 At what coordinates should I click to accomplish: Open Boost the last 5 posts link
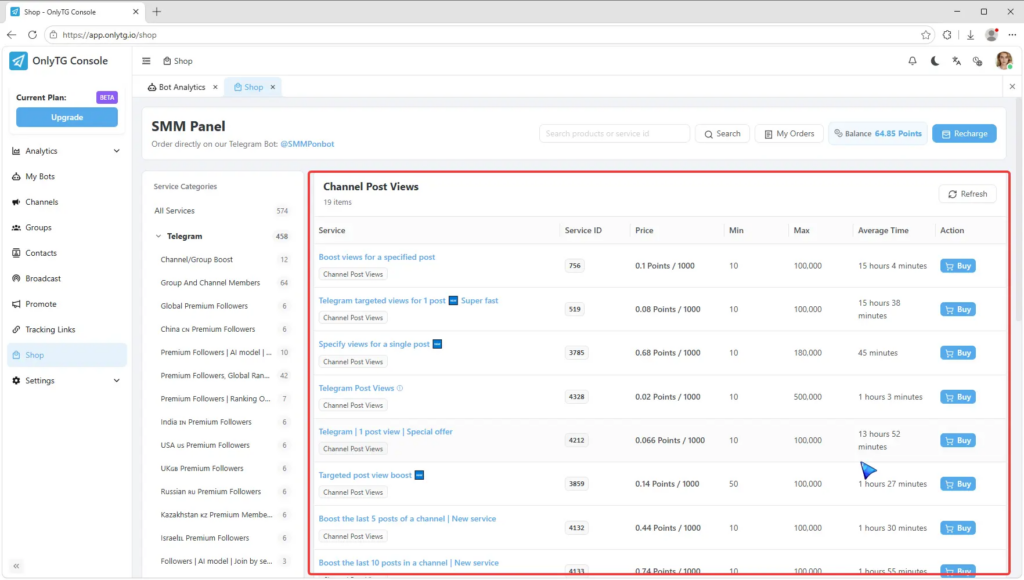[407, 519]
